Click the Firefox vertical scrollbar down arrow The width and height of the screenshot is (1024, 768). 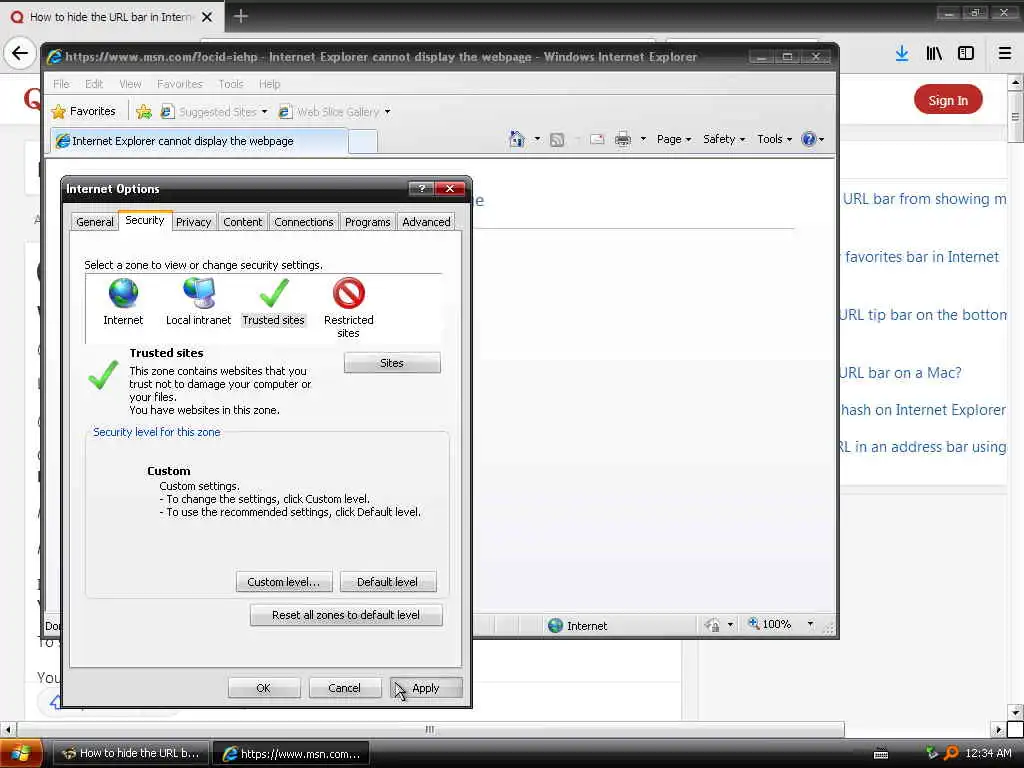[x=1015, y=712]
